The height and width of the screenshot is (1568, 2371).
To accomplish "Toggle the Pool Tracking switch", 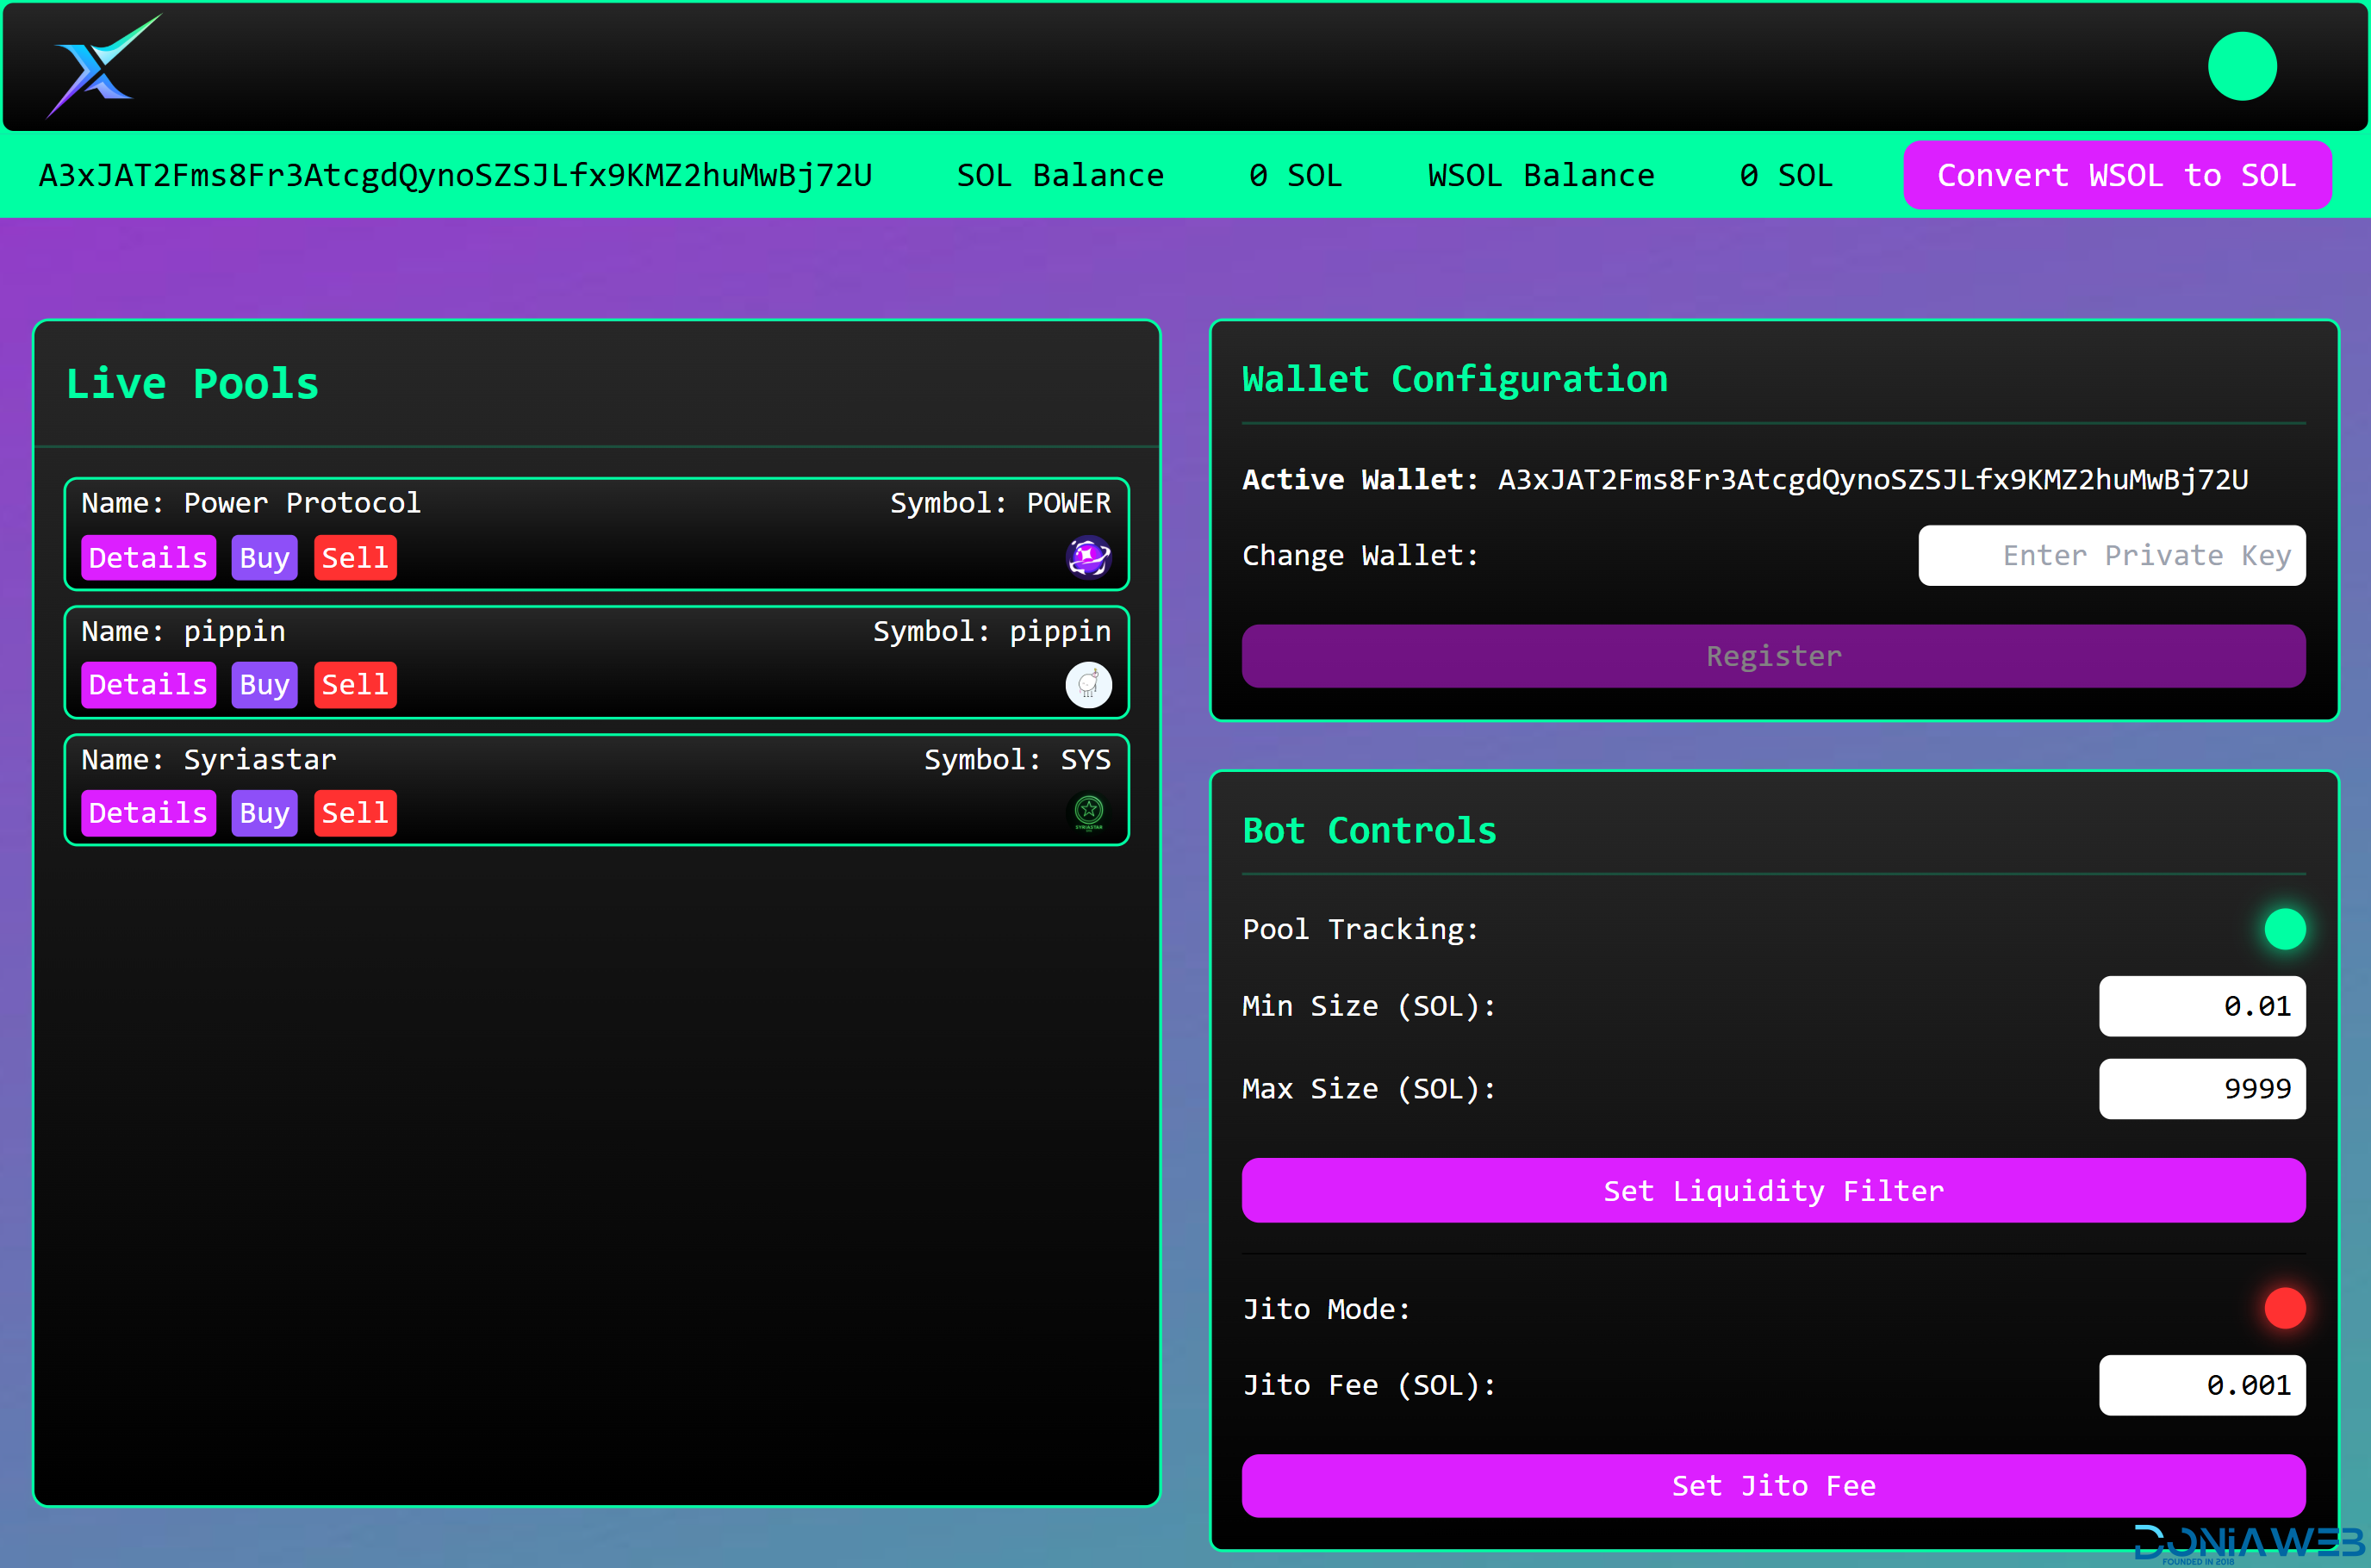I will coord(2284,929).
